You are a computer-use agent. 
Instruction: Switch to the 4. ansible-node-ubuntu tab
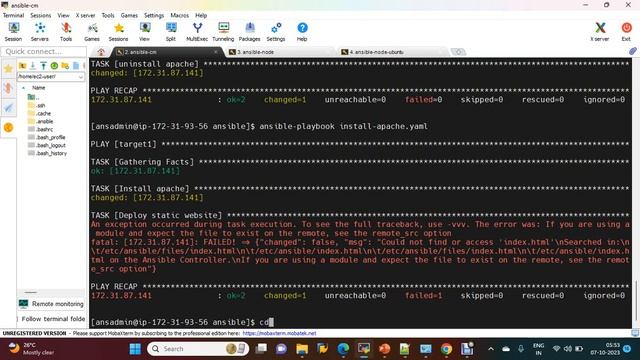pos(392,52)
